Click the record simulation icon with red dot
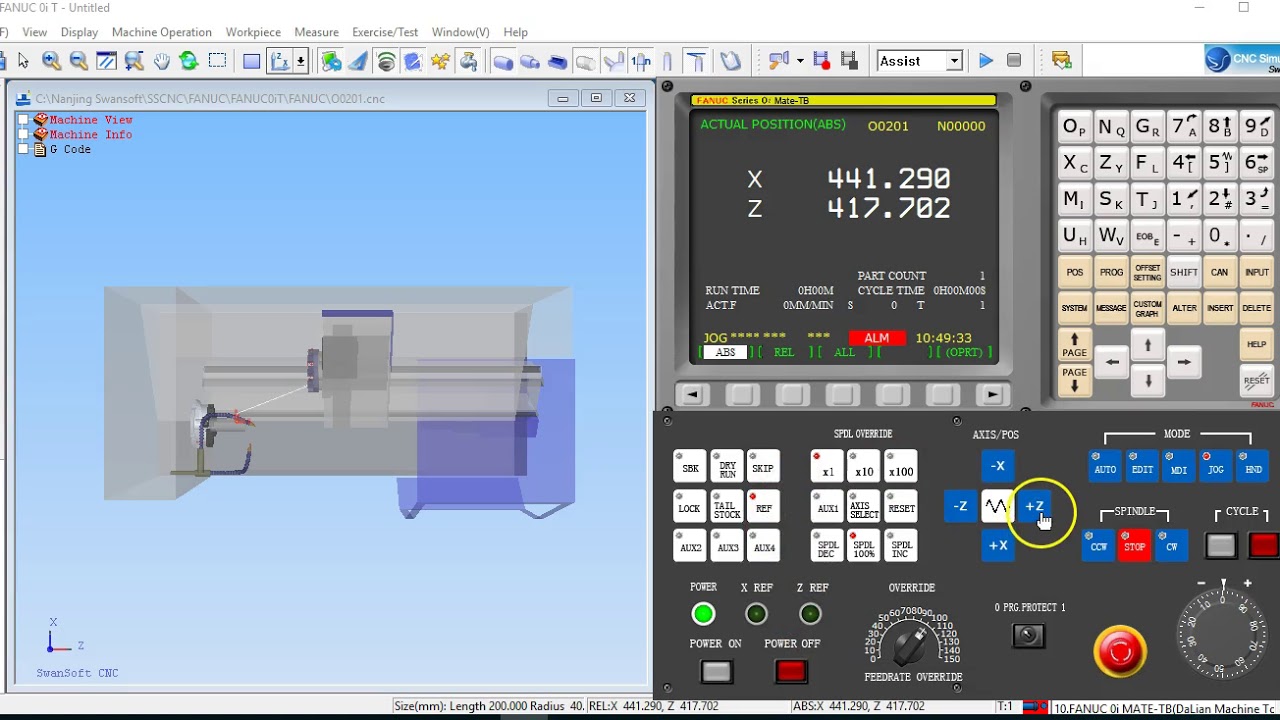The height and width of the screenshot is (720, 1280). point(822,61)
